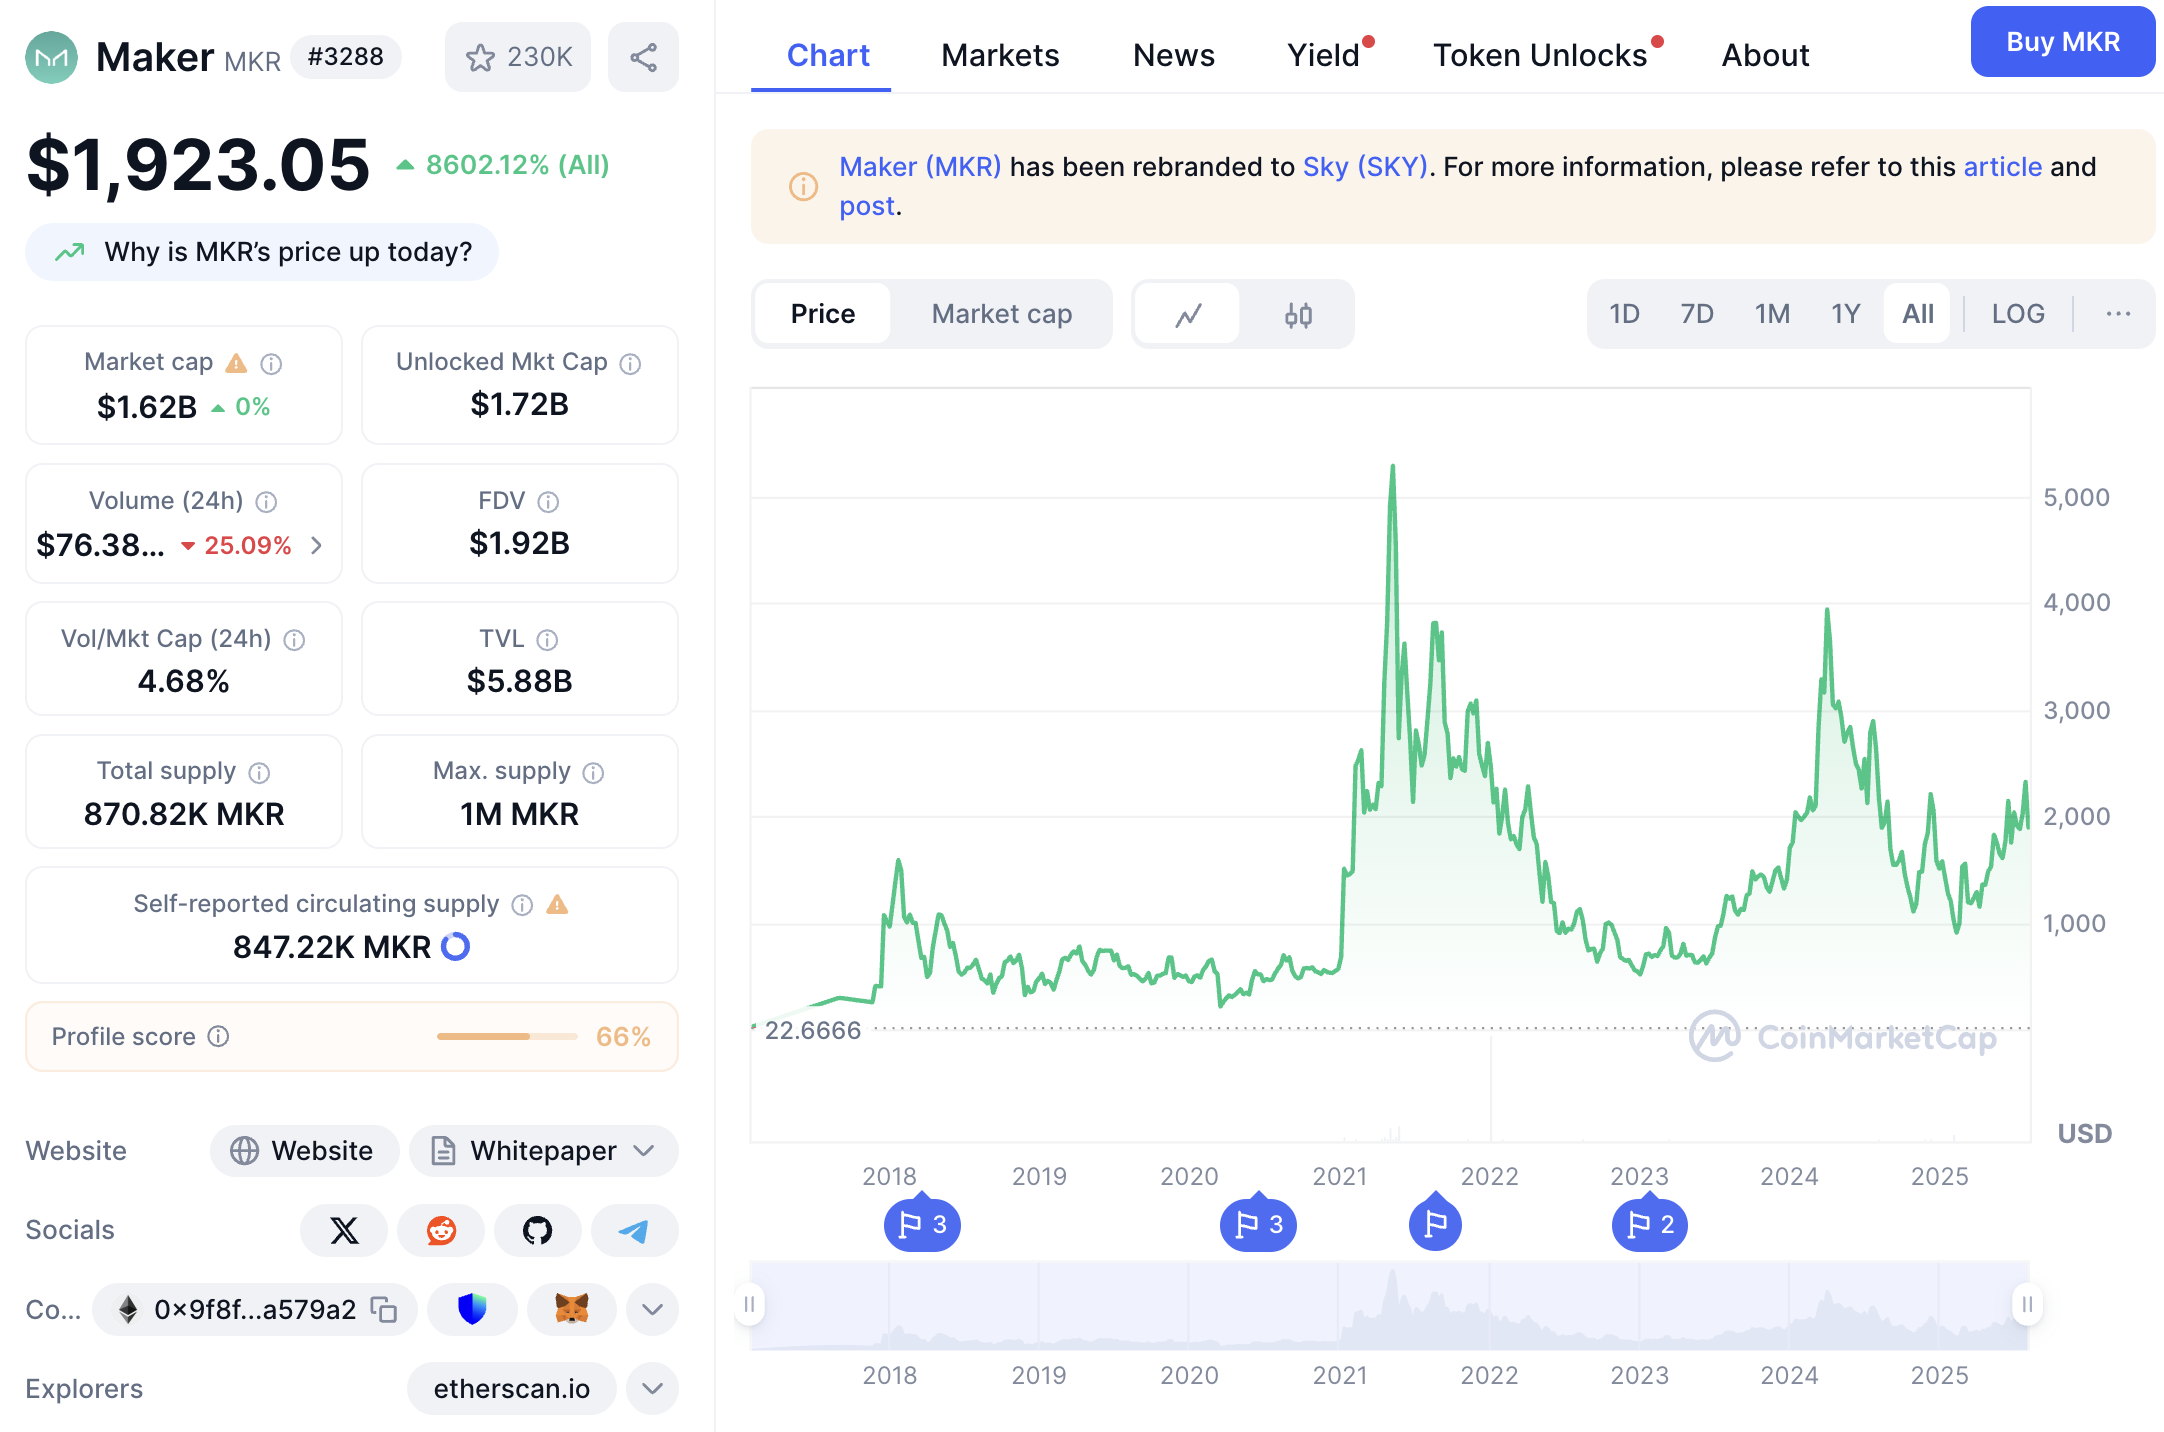Add token to MetaMask via fox icon
This screenshot has width=2164, height=1432.
click(572, 1309)
